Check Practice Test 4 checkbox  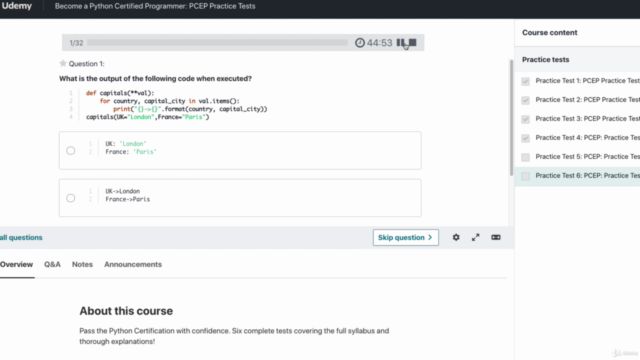pyautogui.click(x=525, y=138)
